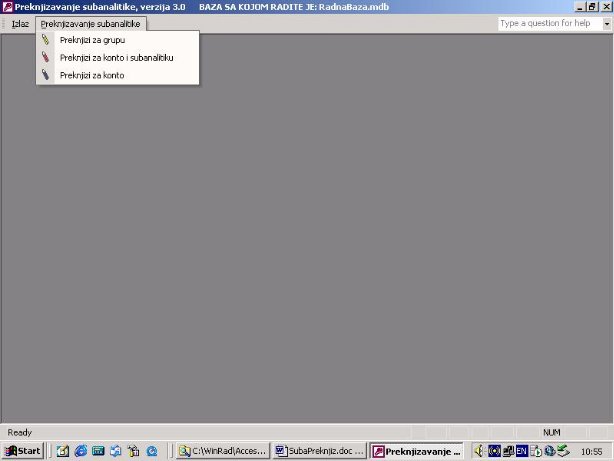The image size is (614, 461).
Task: Click the pen icon beside Preknjizi za grupu
Action: [x=46, y=40]
